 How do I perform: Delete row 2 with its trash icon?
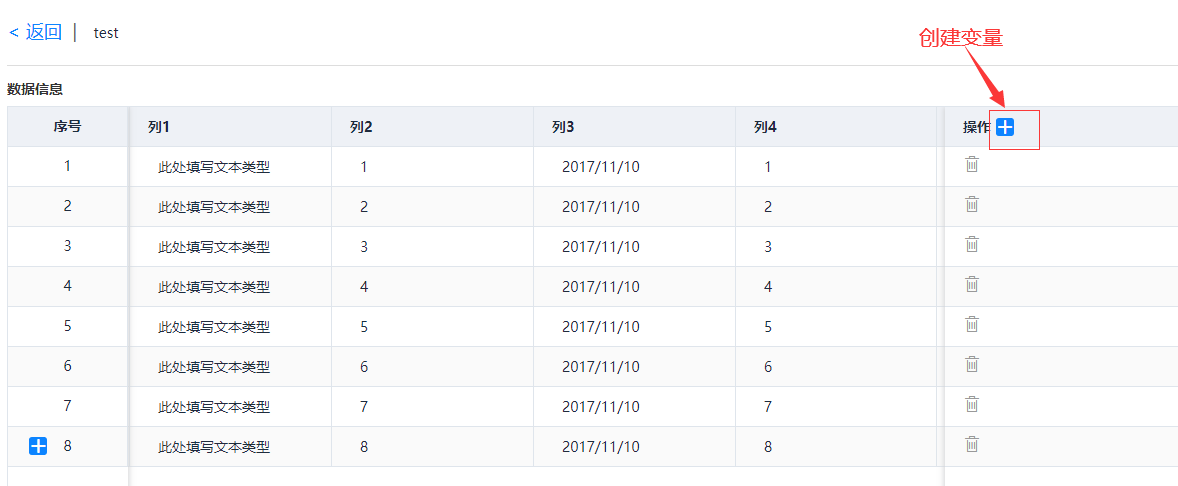tap(971, 204)
